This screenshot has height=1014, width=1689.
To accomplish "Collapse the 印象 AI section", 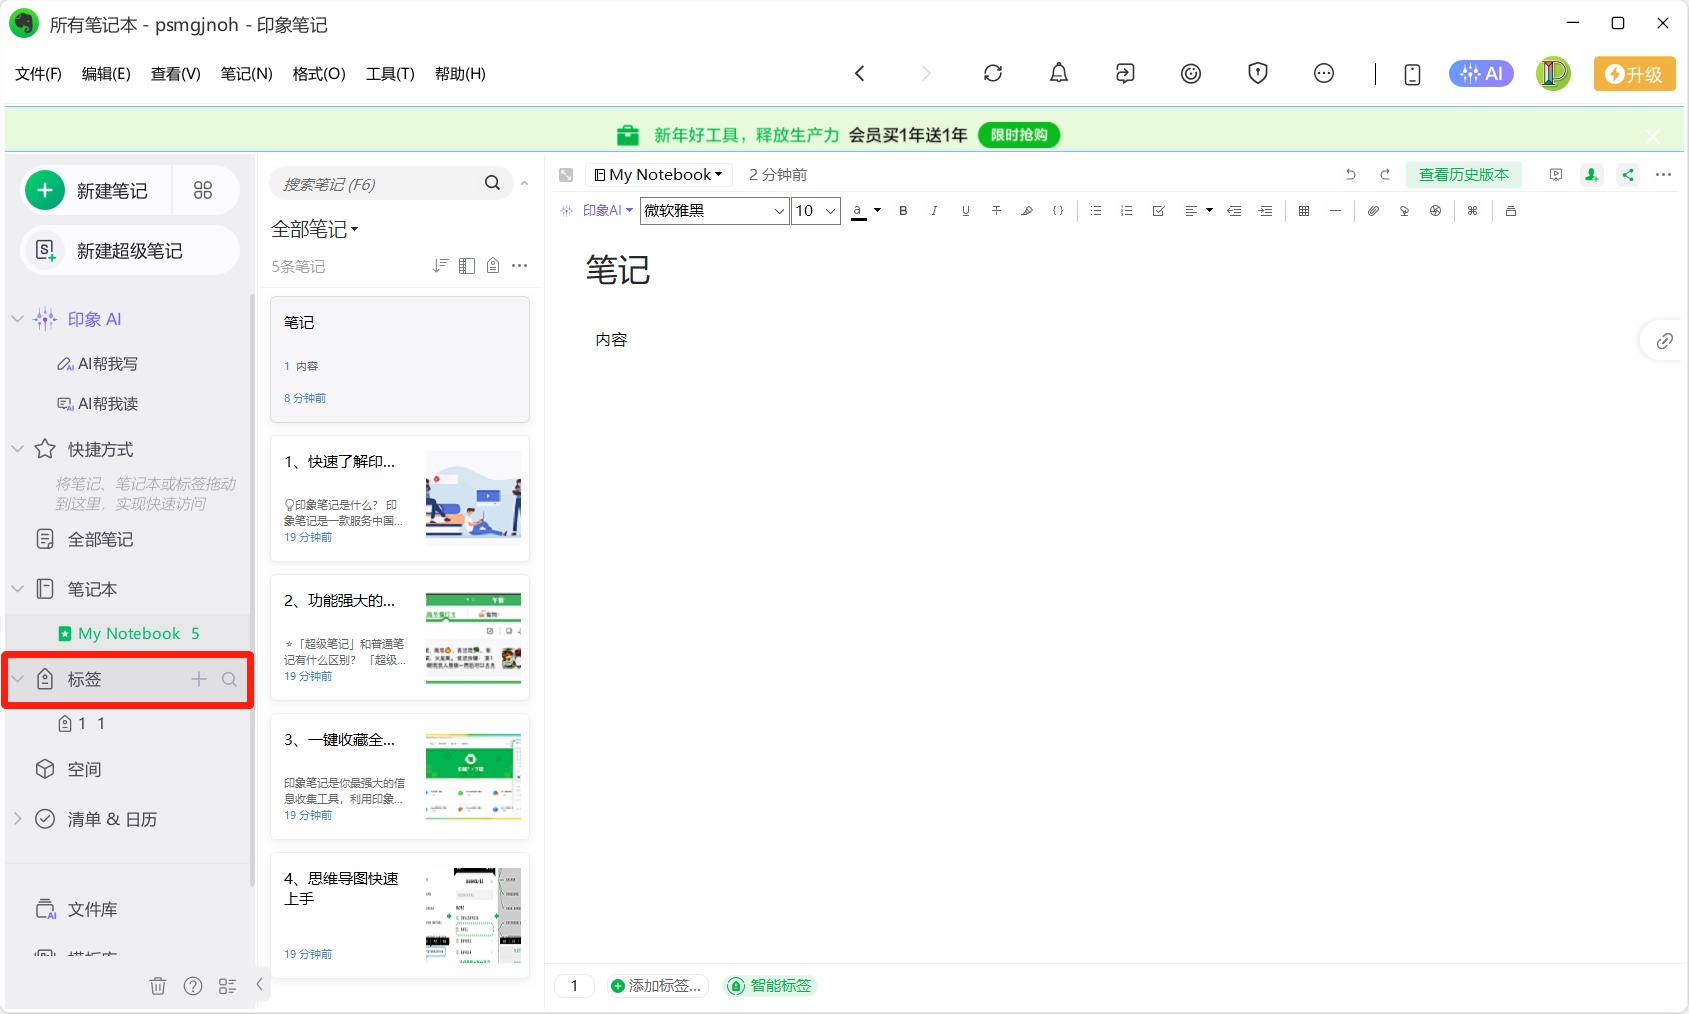I will click(17, 319).
